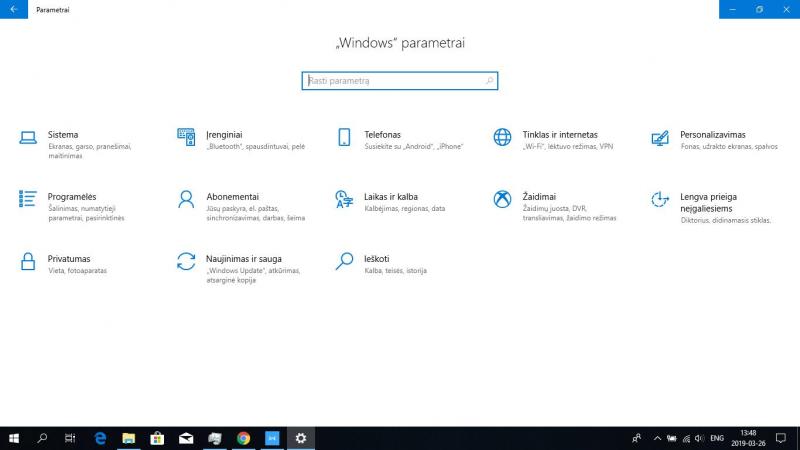Viewport: 800px width, 450px height.
Task: Open the blue app pinned on taskbar
Action: click(x=272, y=438)
